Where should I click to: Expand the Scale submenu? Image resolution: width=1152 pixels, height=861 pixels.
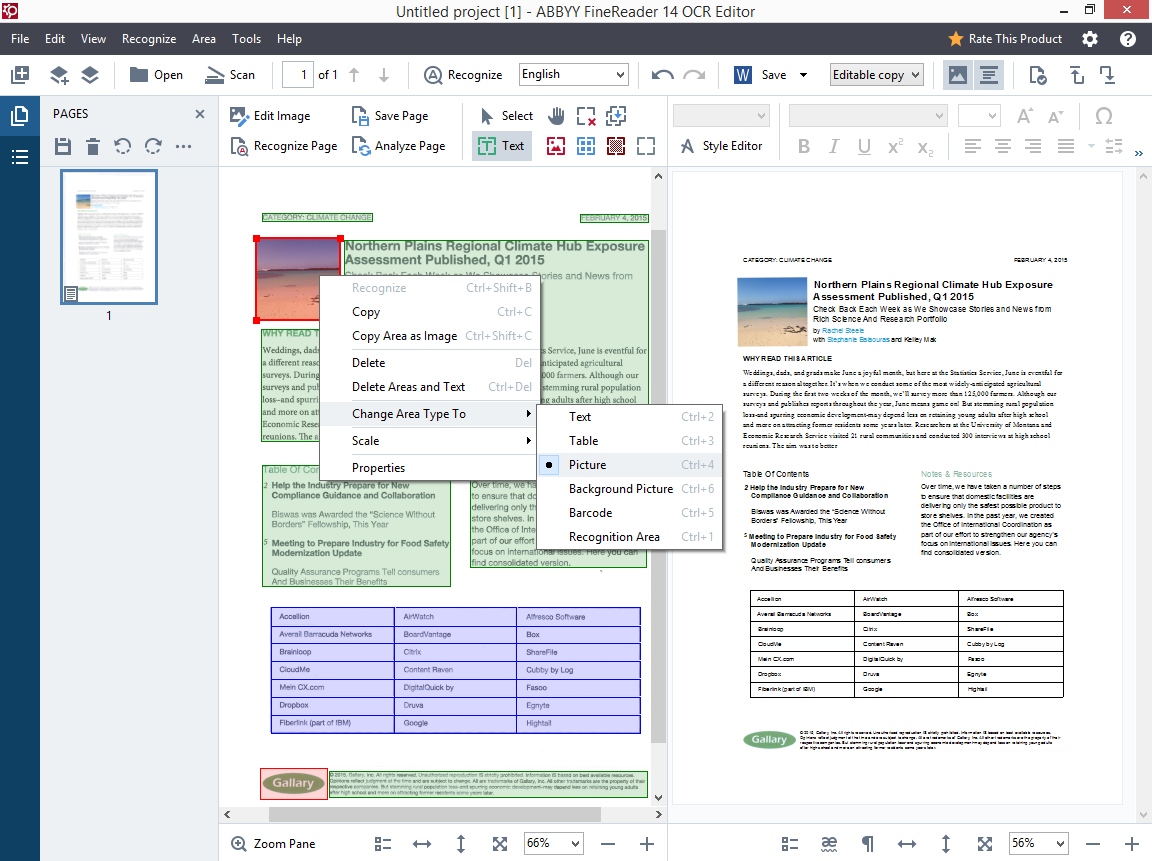point(431,440)
